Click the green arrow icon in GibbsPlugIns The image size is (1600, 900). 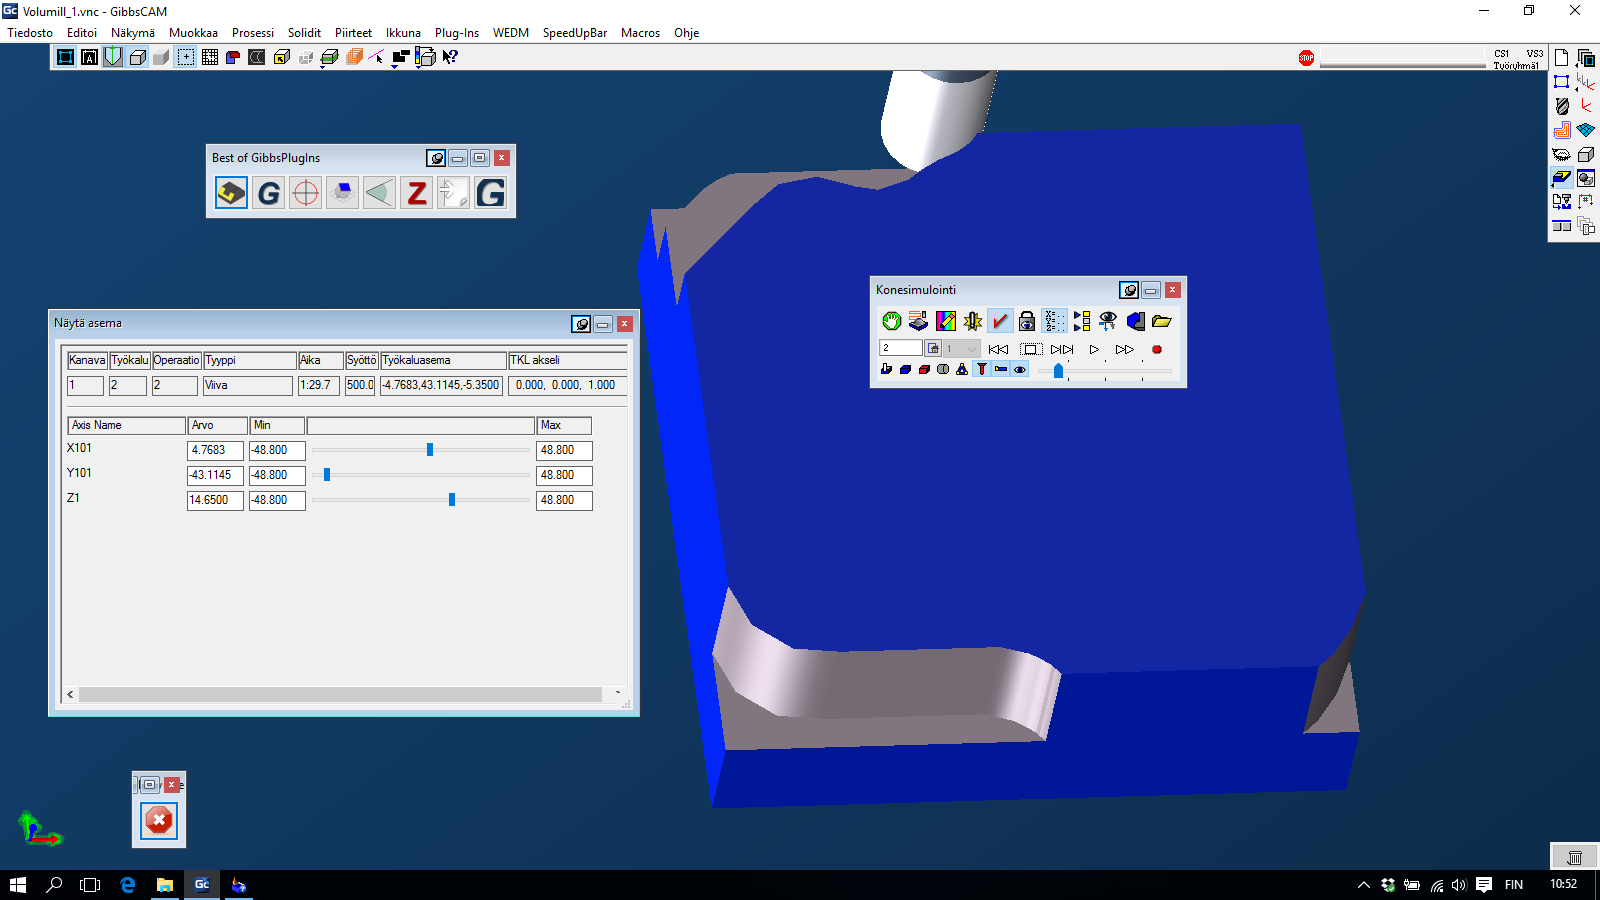point(379,192)
